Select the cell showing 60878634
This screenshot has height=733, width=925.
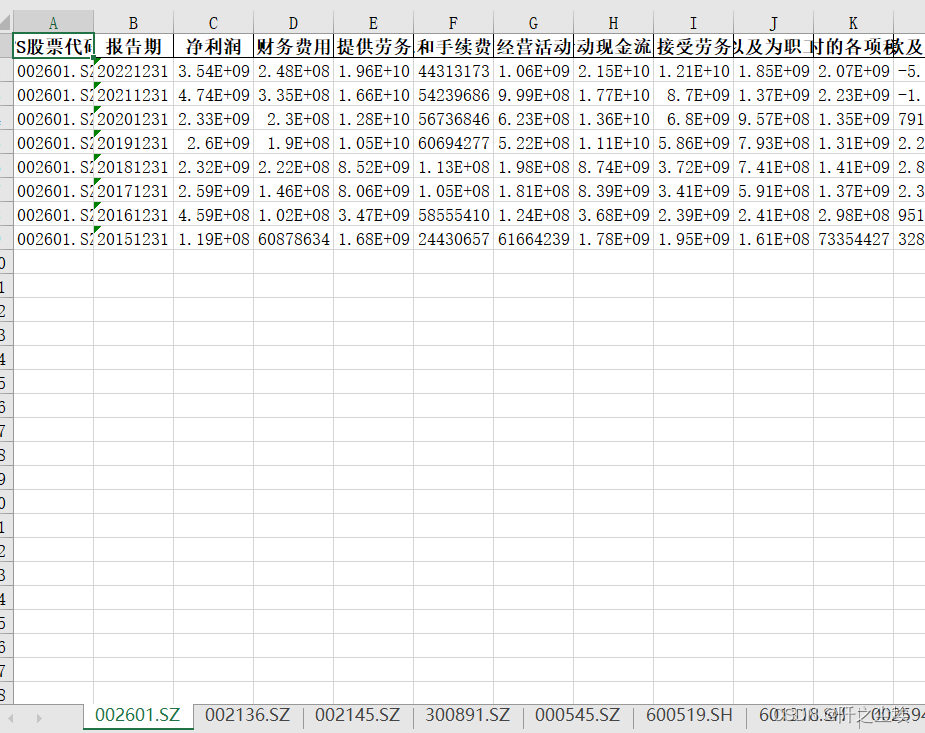(293, 239)
